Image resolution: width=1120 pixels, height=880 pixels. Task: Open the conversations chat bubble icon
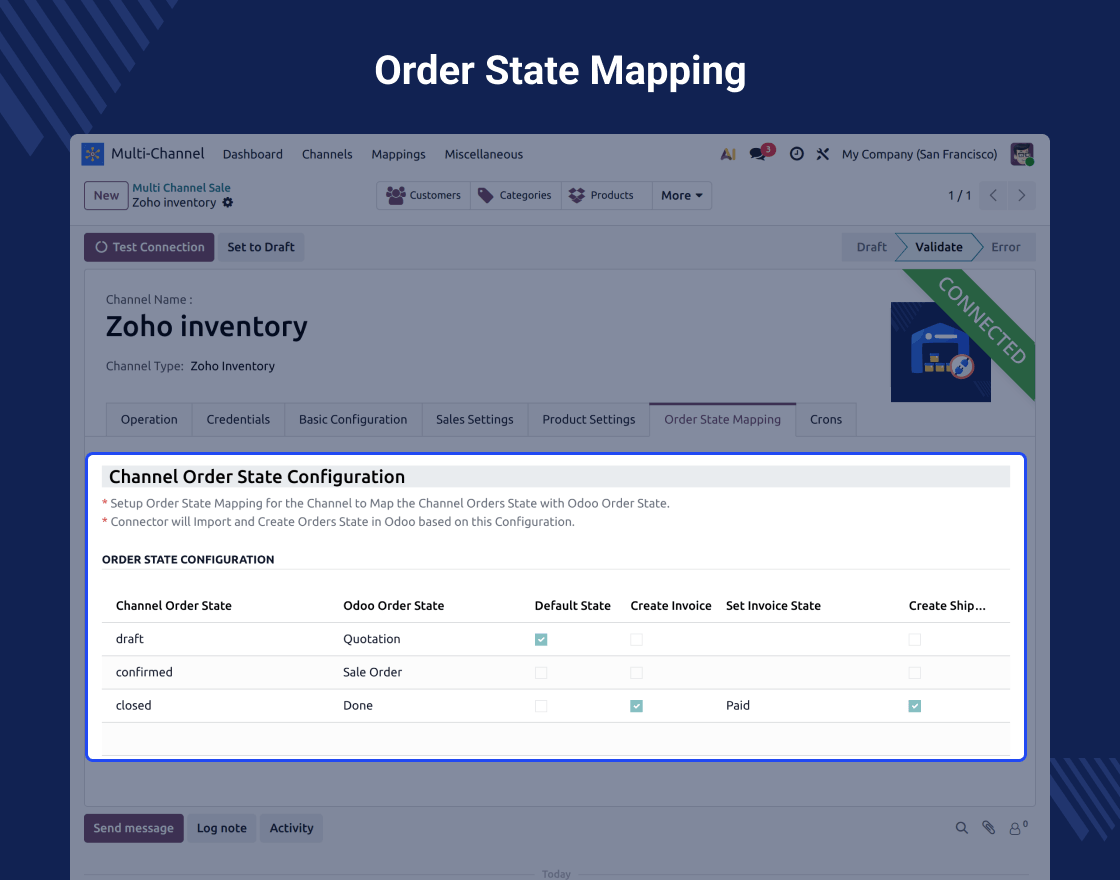point(757,154)
